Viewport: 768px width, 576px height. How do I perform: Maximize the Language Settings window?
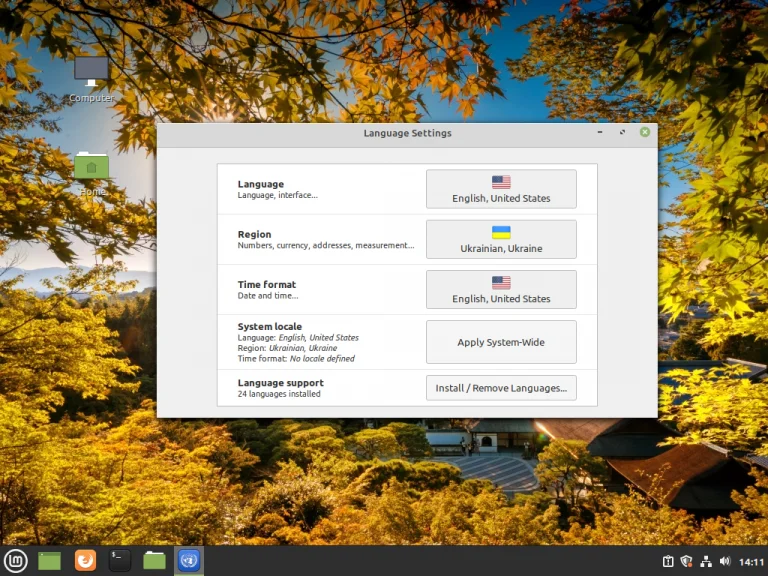pos(622,132)
